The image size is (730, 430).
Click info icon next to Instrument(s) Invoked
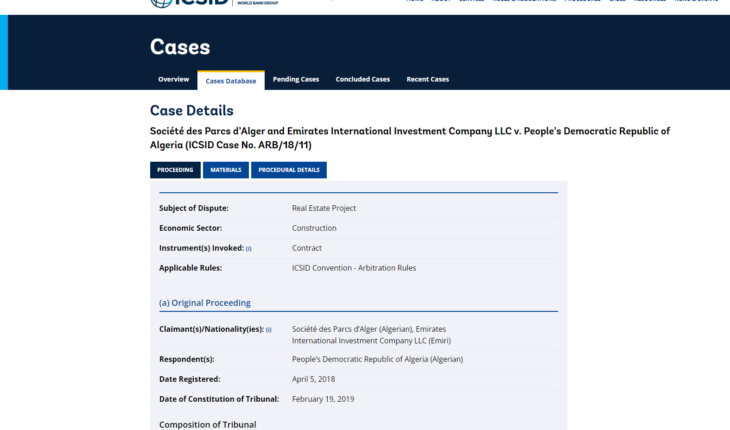tap(249, 249)
